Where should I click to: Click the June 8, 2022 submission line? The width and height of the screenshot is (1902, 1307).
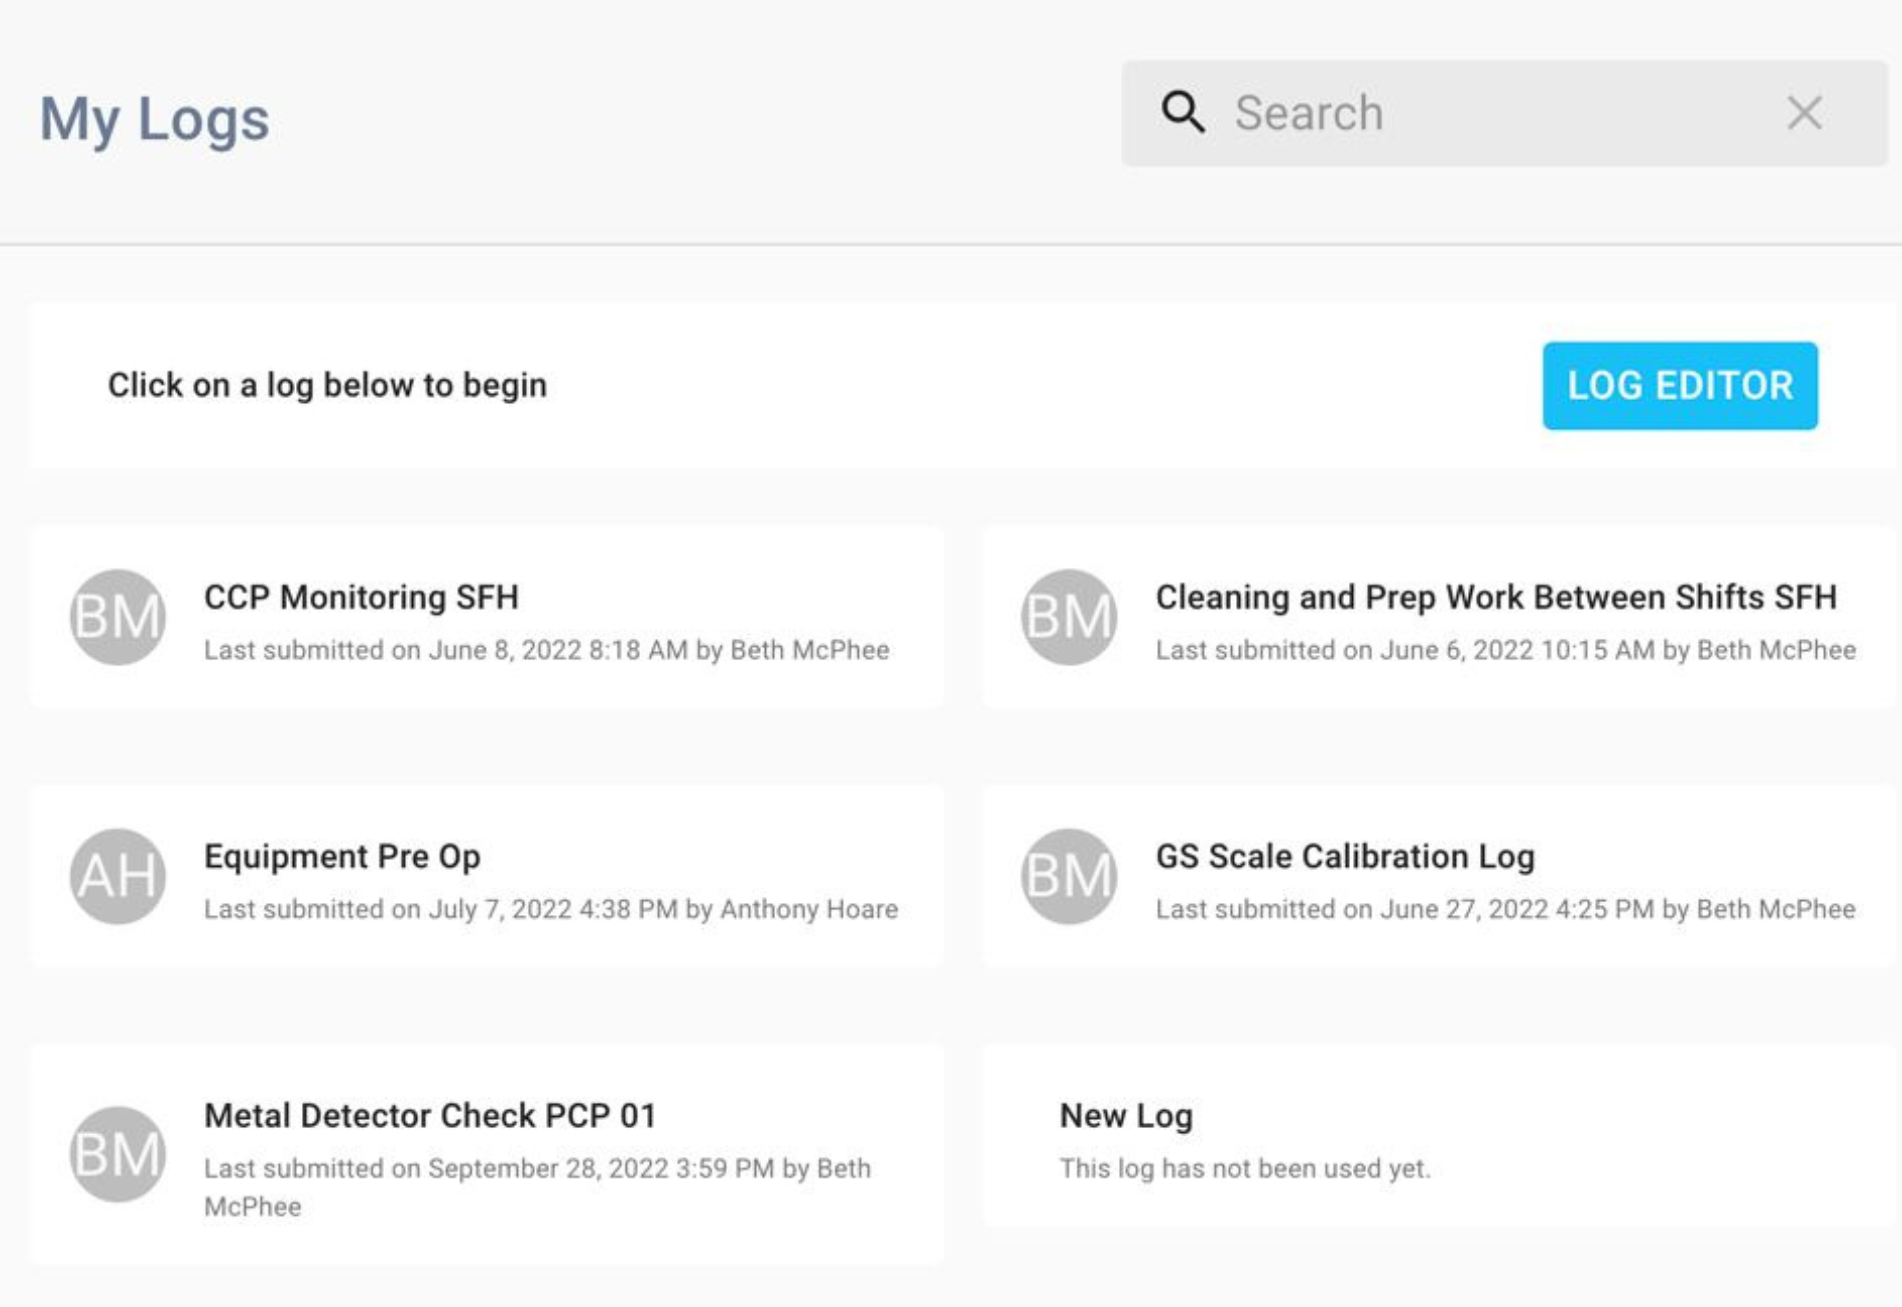point(546,650)
